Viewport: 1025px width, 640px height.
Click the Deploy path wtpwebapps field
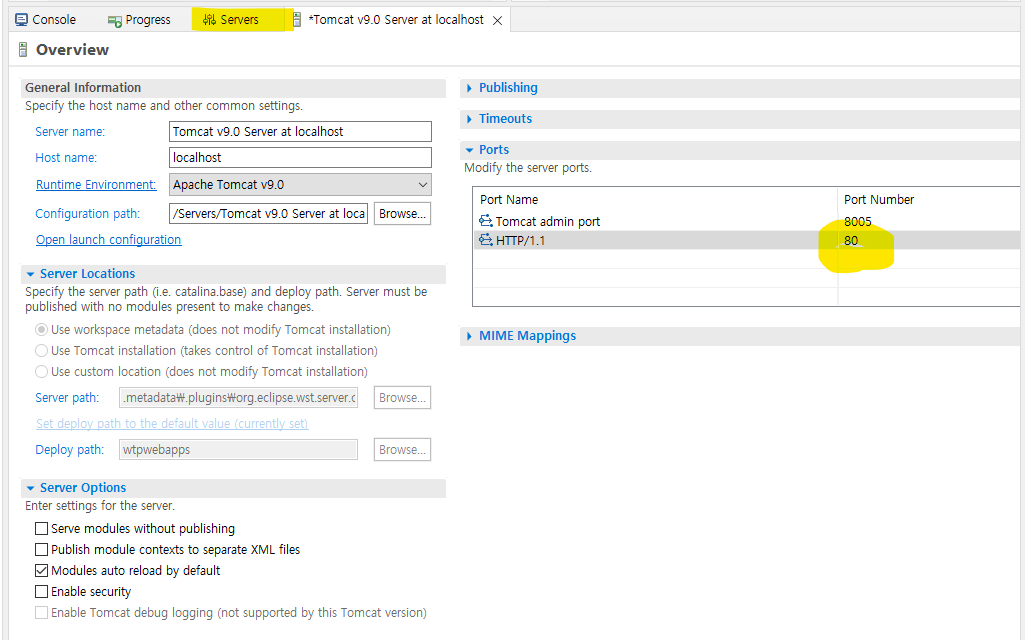pos(239,450)
